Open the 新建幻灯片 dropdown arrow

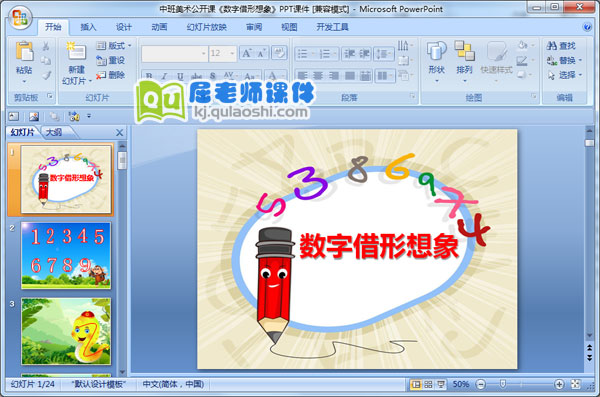[x=90, y=81]
